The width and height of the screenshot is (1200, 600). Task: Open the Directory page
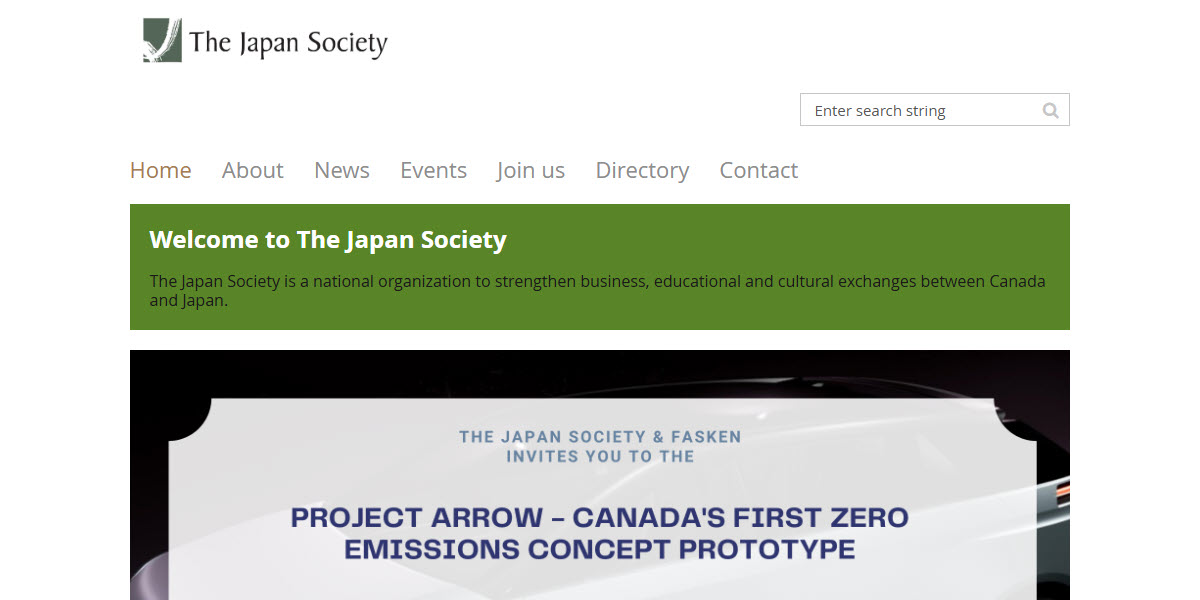pyautogui.click(x=642, y=170)
